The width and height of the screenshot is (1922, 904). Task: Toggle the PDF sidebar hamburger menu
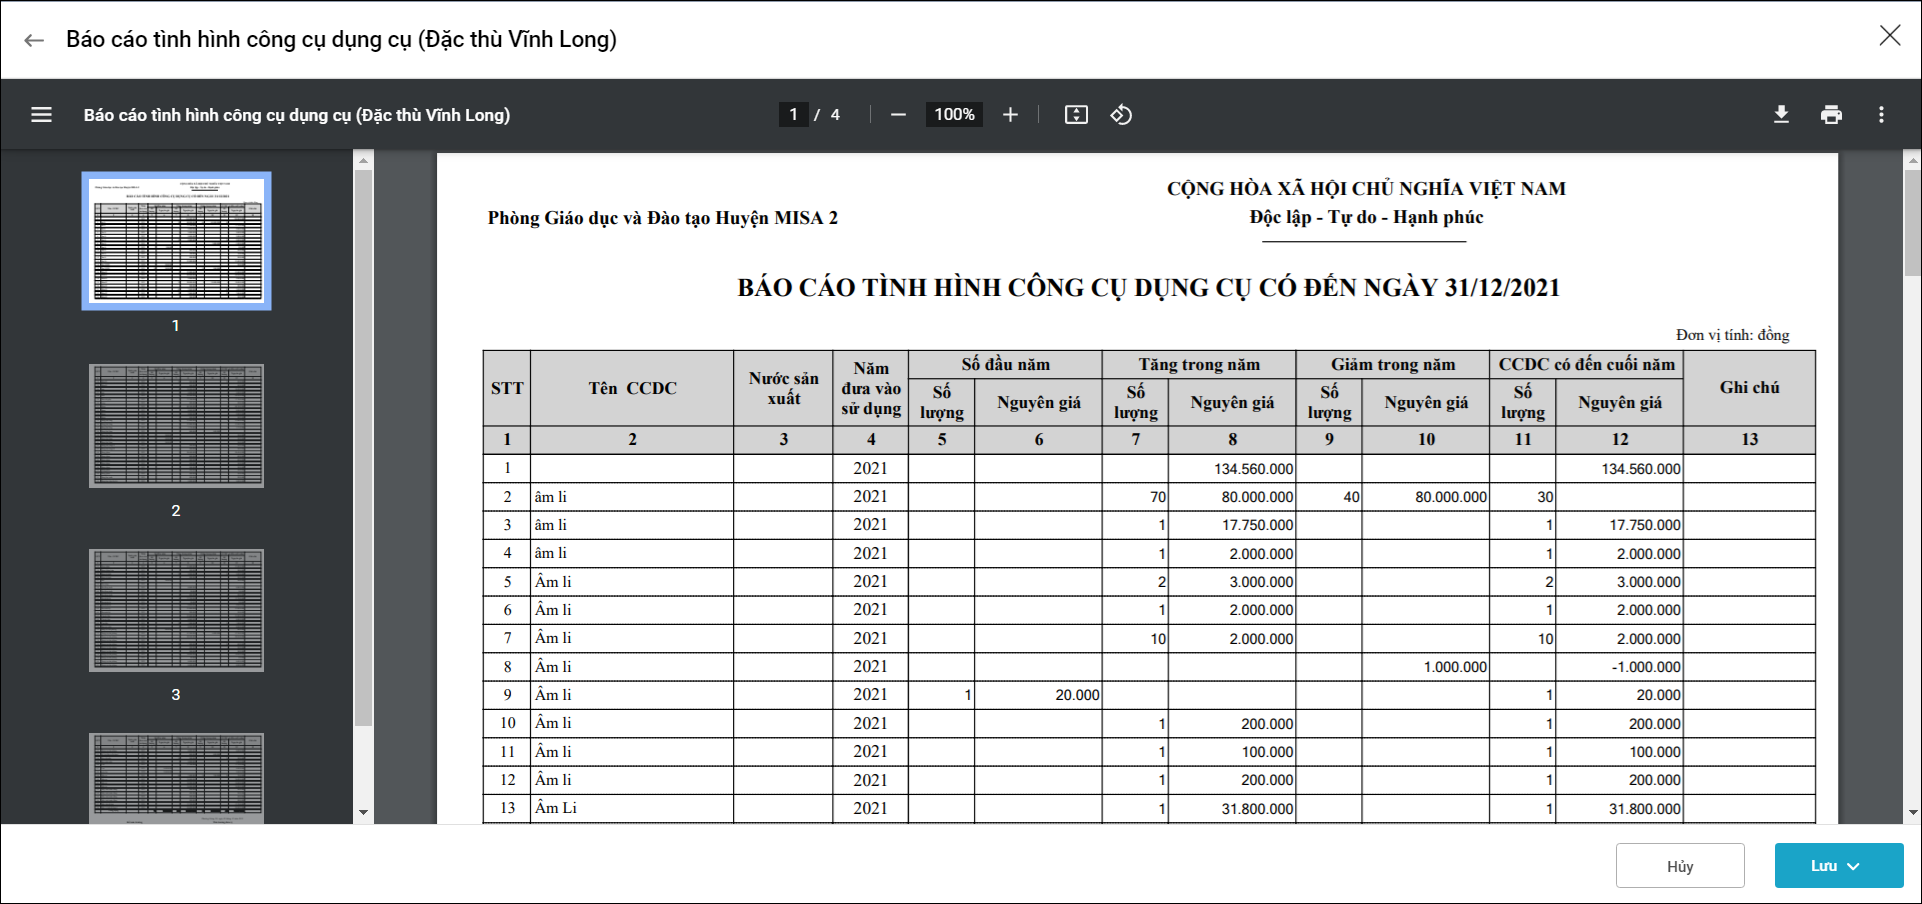point(41,115)
